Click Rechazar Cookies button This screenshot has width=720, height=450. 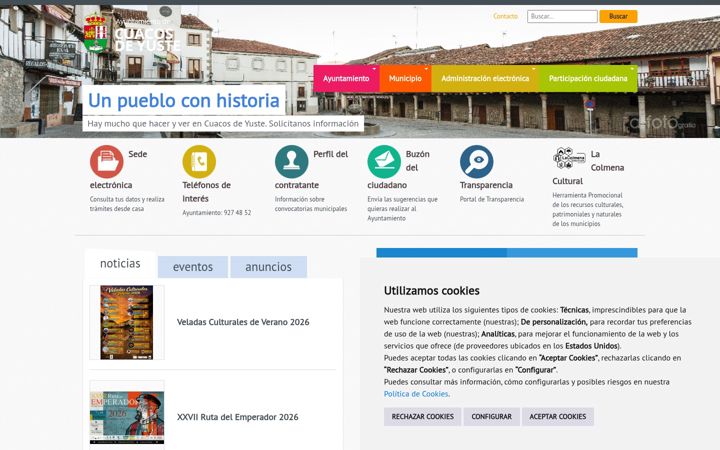[x=422, y=416]
